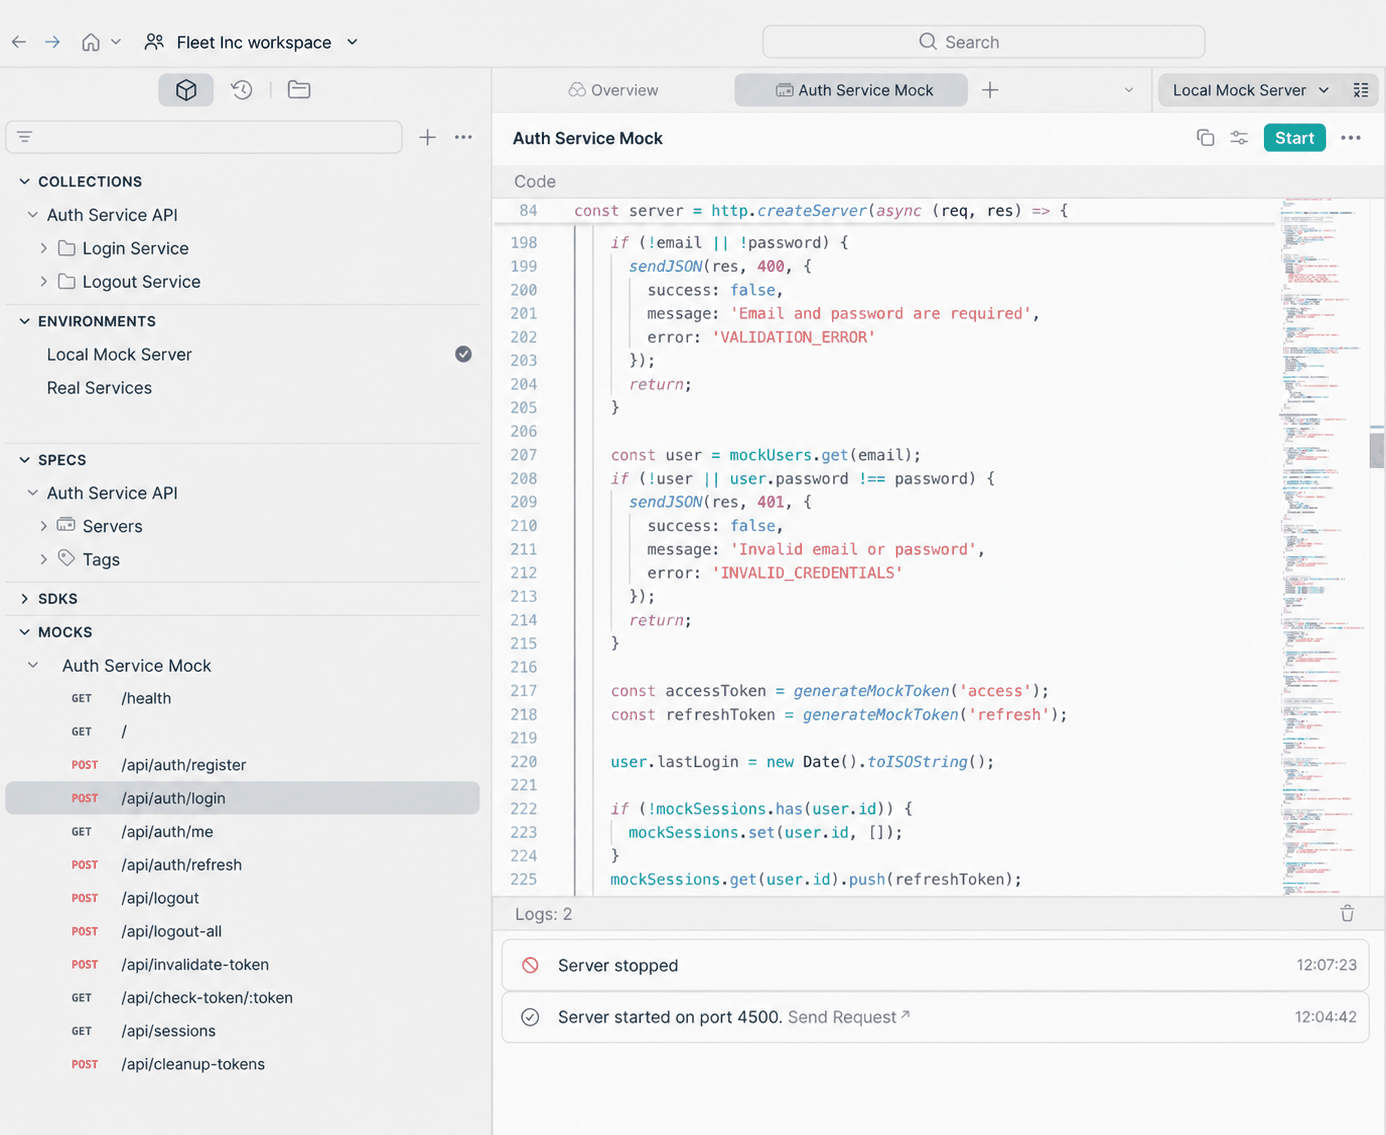Clear logs with the trash icon
1386x1135 pixels.
1347,914
